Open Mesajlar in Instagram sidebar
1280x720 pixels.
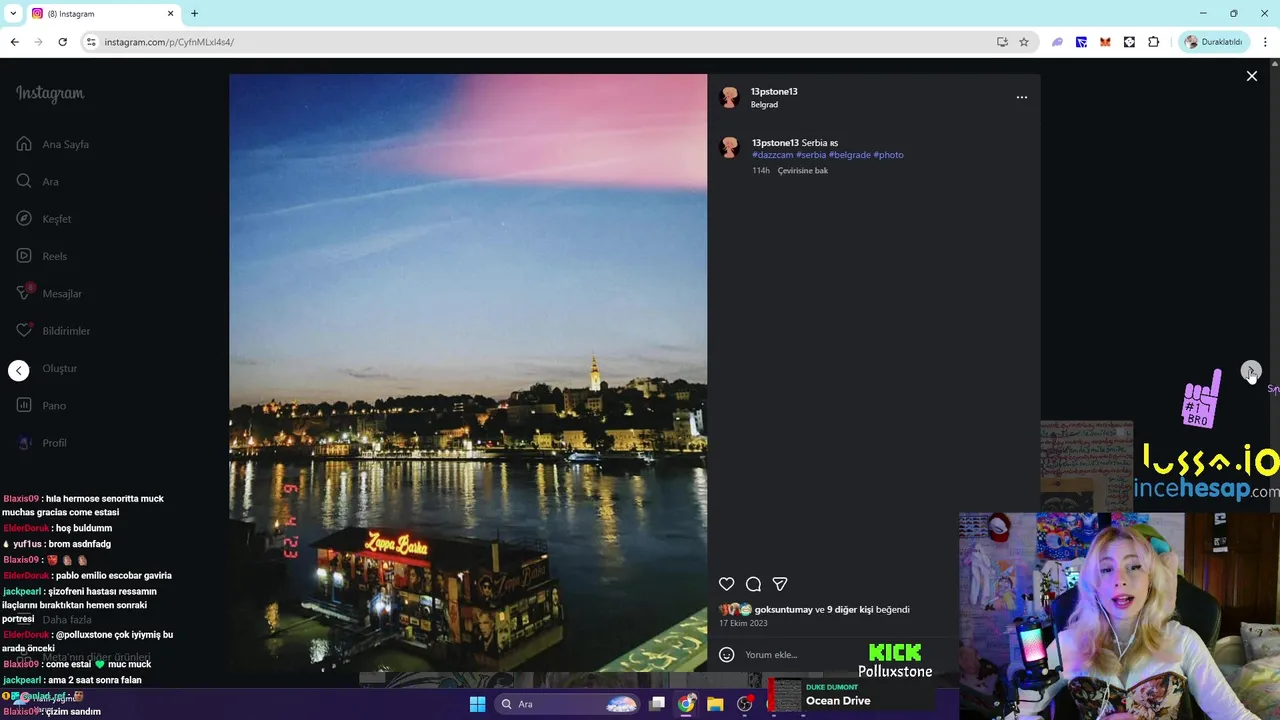49,293
